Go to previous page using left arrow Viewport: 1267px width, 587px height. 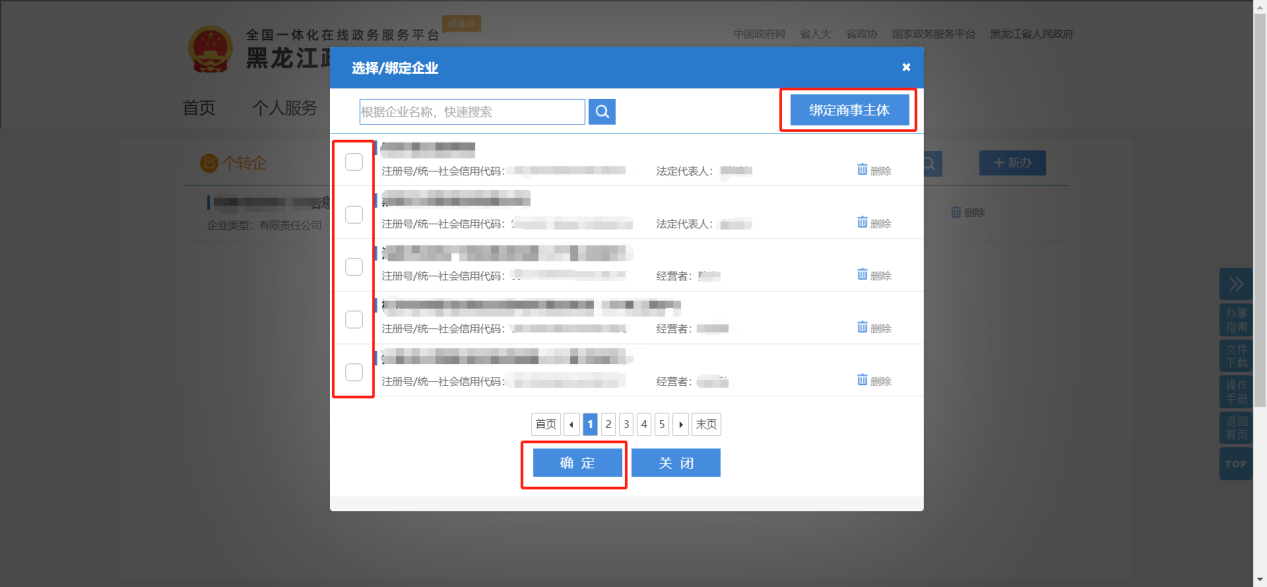572,425
